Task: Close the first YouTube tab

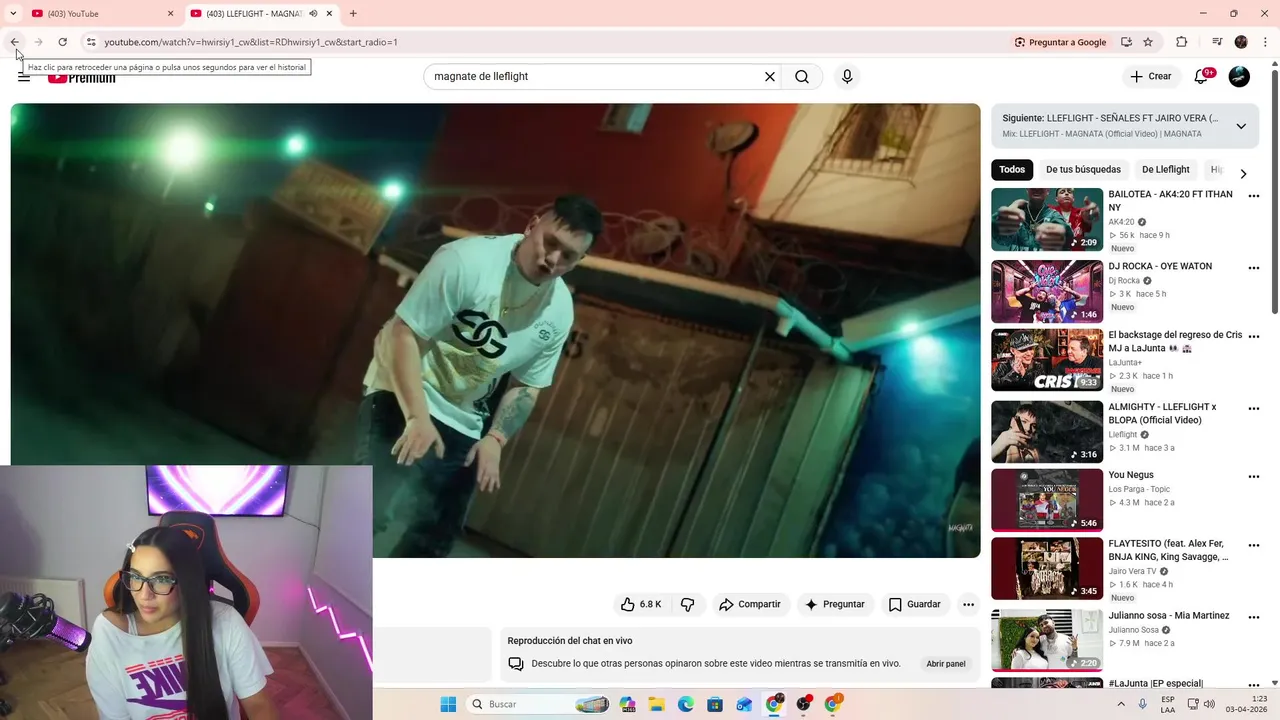Action: click(x=170, y=14)
